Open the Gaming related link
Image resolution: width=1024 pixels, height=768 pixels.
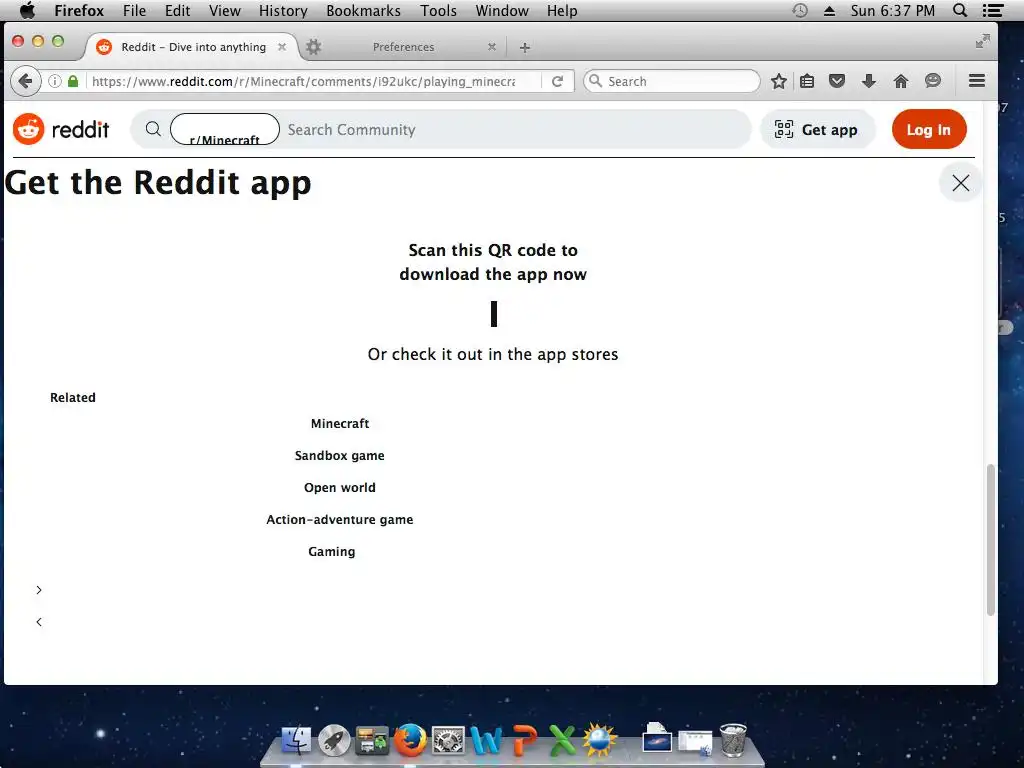332,551
